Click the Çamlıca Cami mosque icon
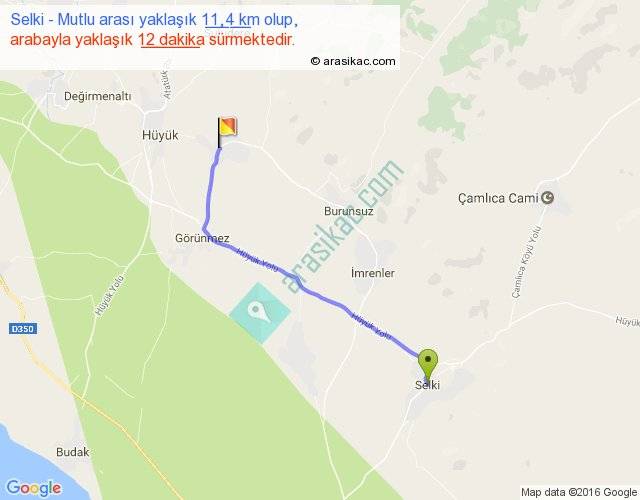 (x=547, y=198)
